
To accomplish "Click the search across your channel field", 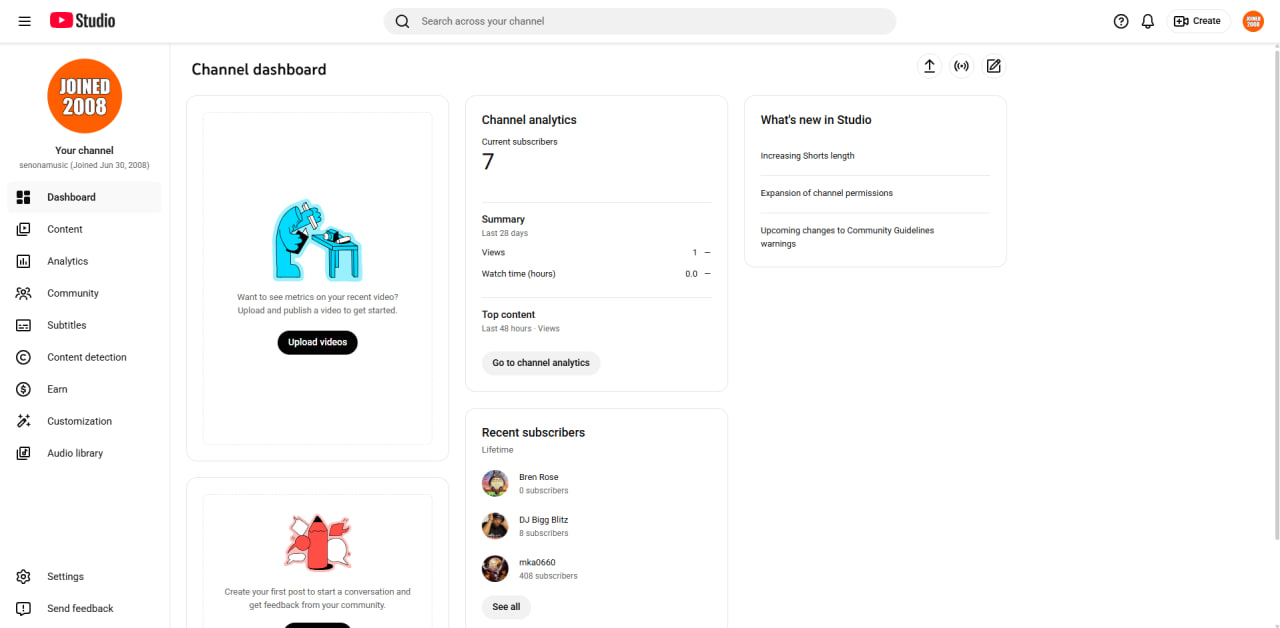I will [640, 21].
